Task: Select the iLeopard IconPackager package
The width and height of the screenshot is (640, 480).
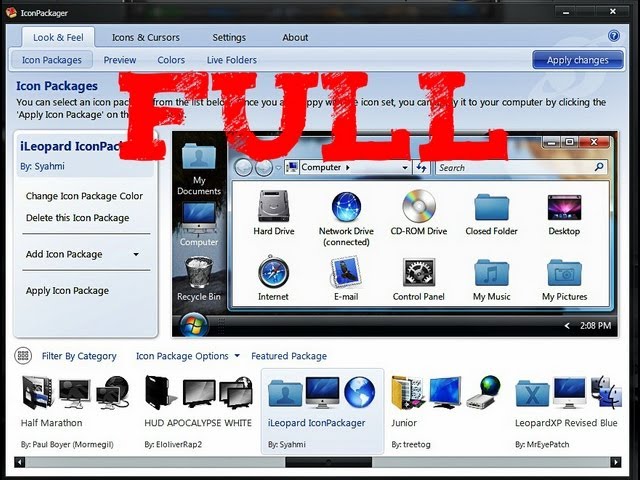Action: point(322,411)
